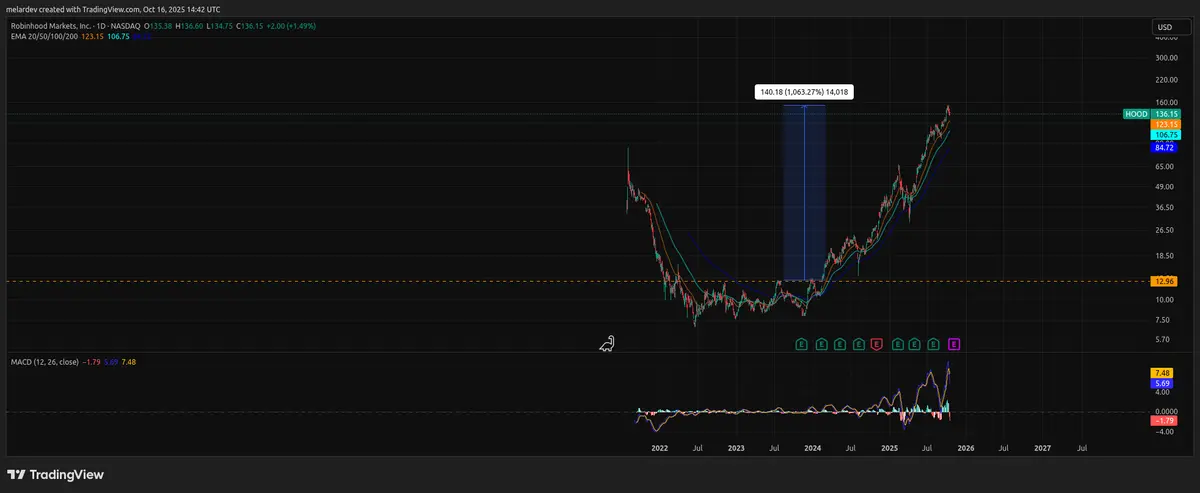Click the 0.0000 MACD scale label
The width and height of the screenshot is (1200, 493).
[x=1165, y=411]
